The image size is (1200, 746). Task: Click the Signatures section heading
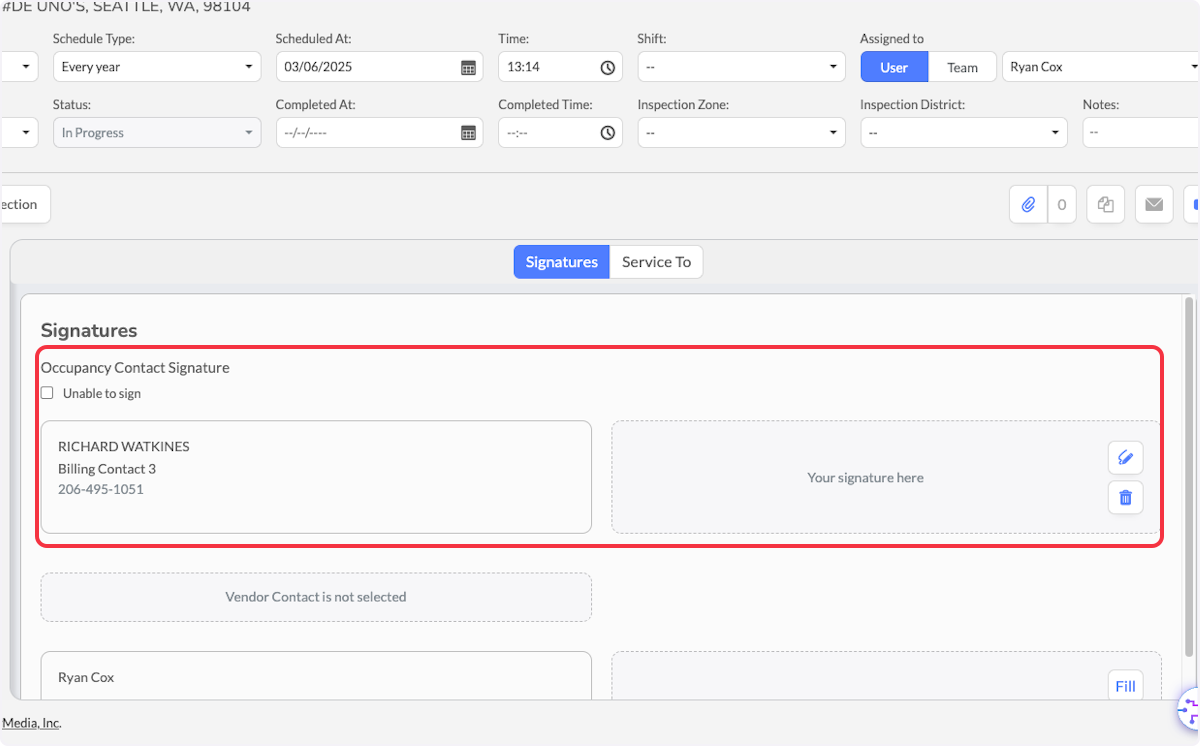89,330
